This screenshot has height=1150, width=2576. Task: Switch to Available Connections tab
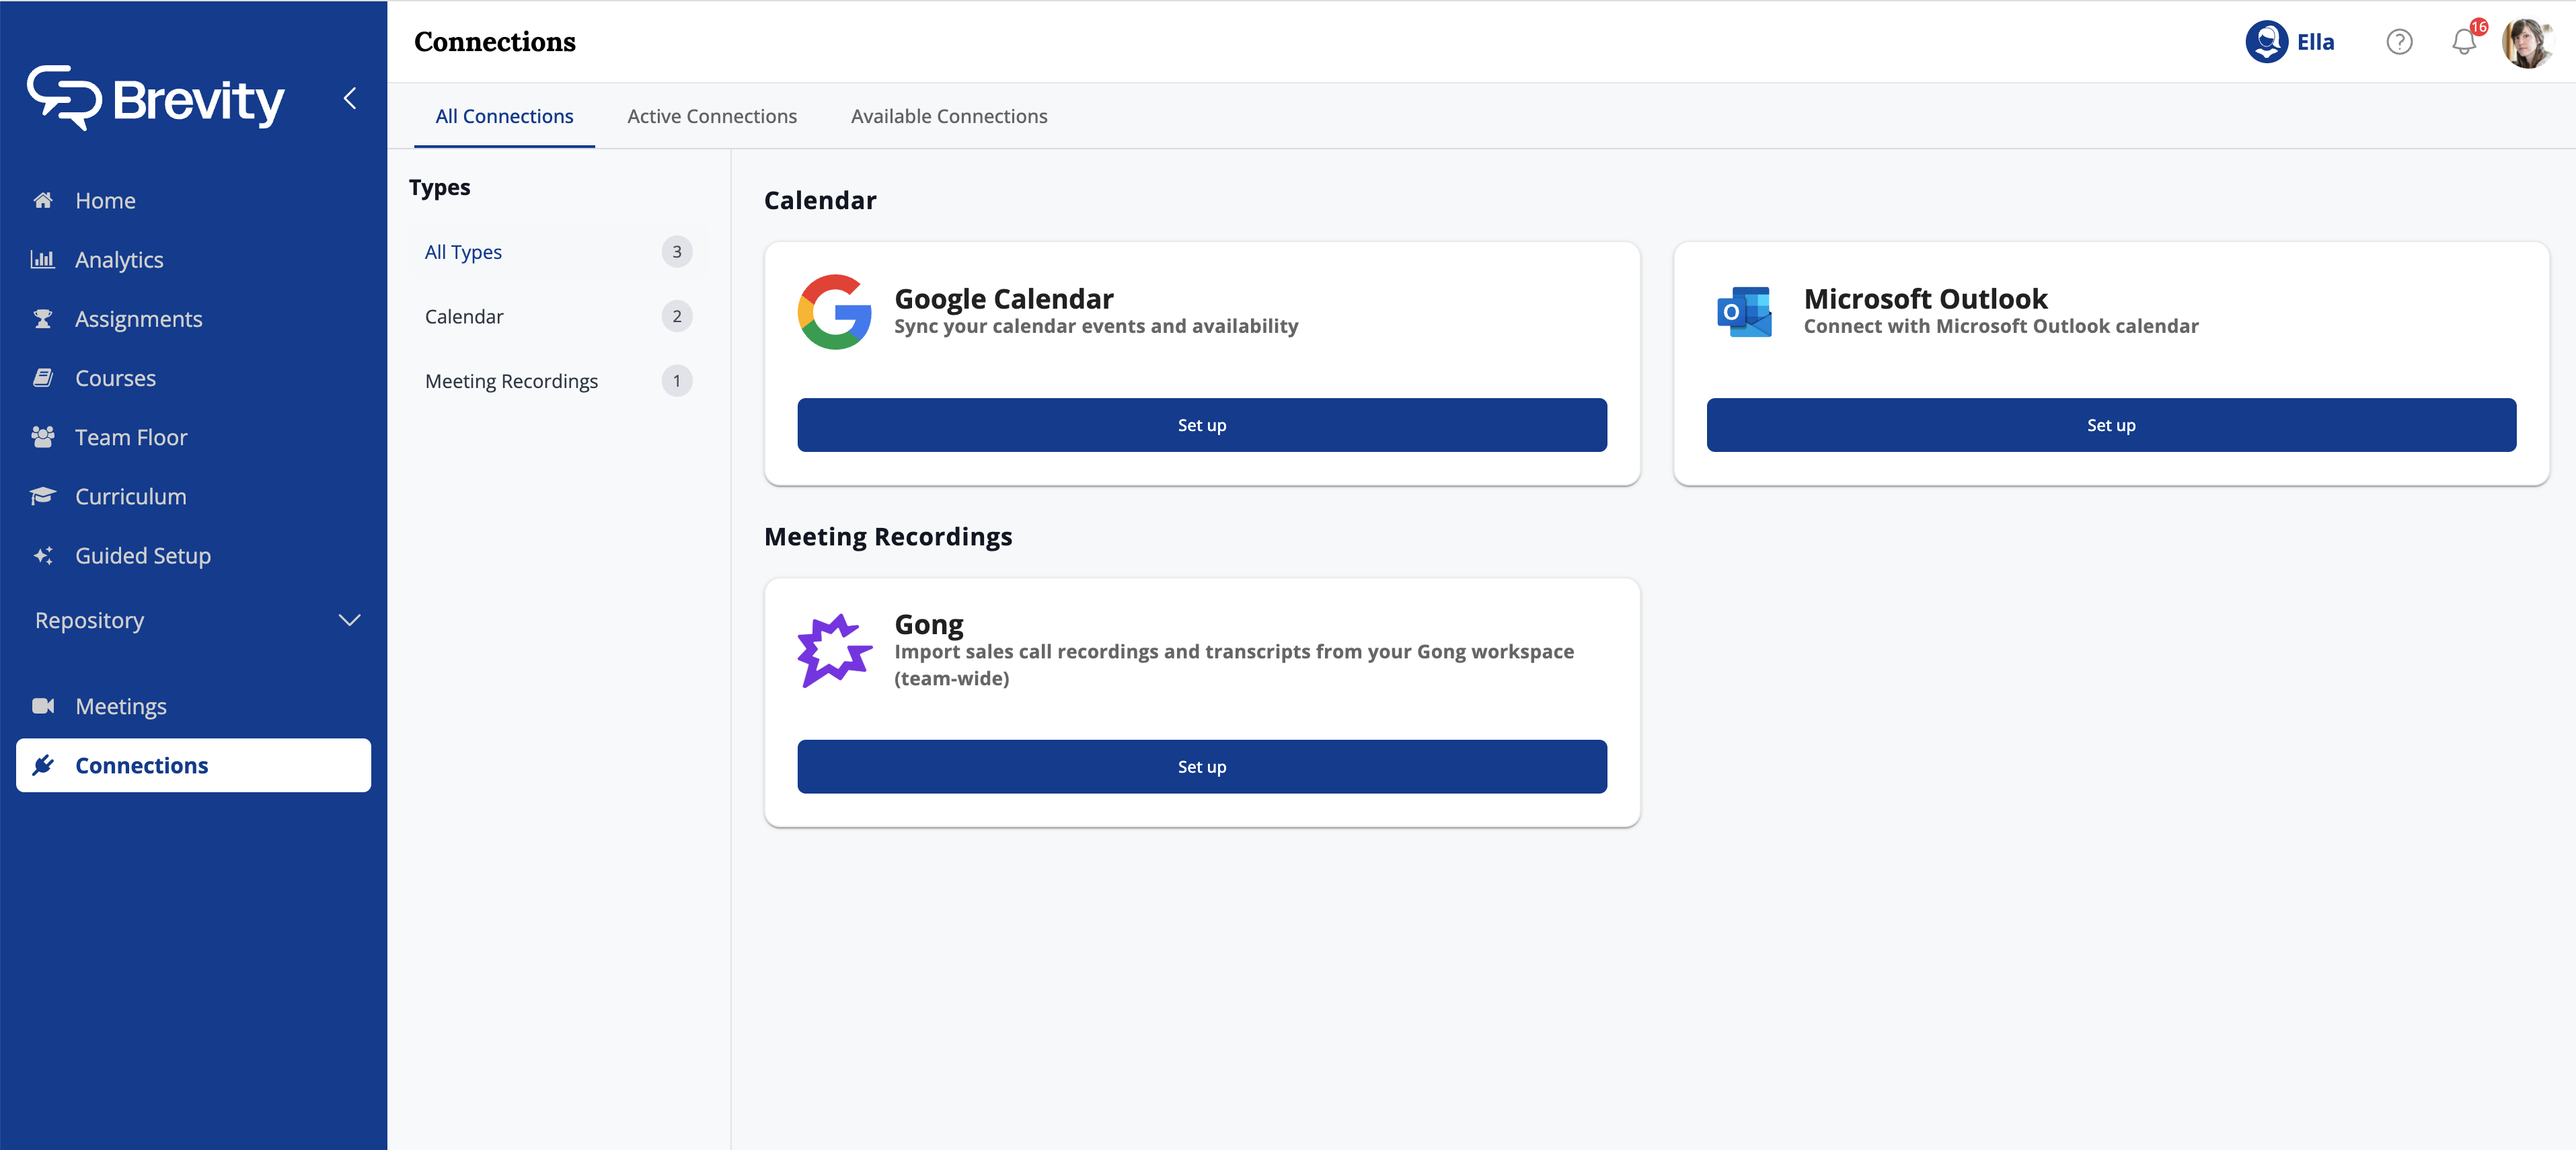948,116
